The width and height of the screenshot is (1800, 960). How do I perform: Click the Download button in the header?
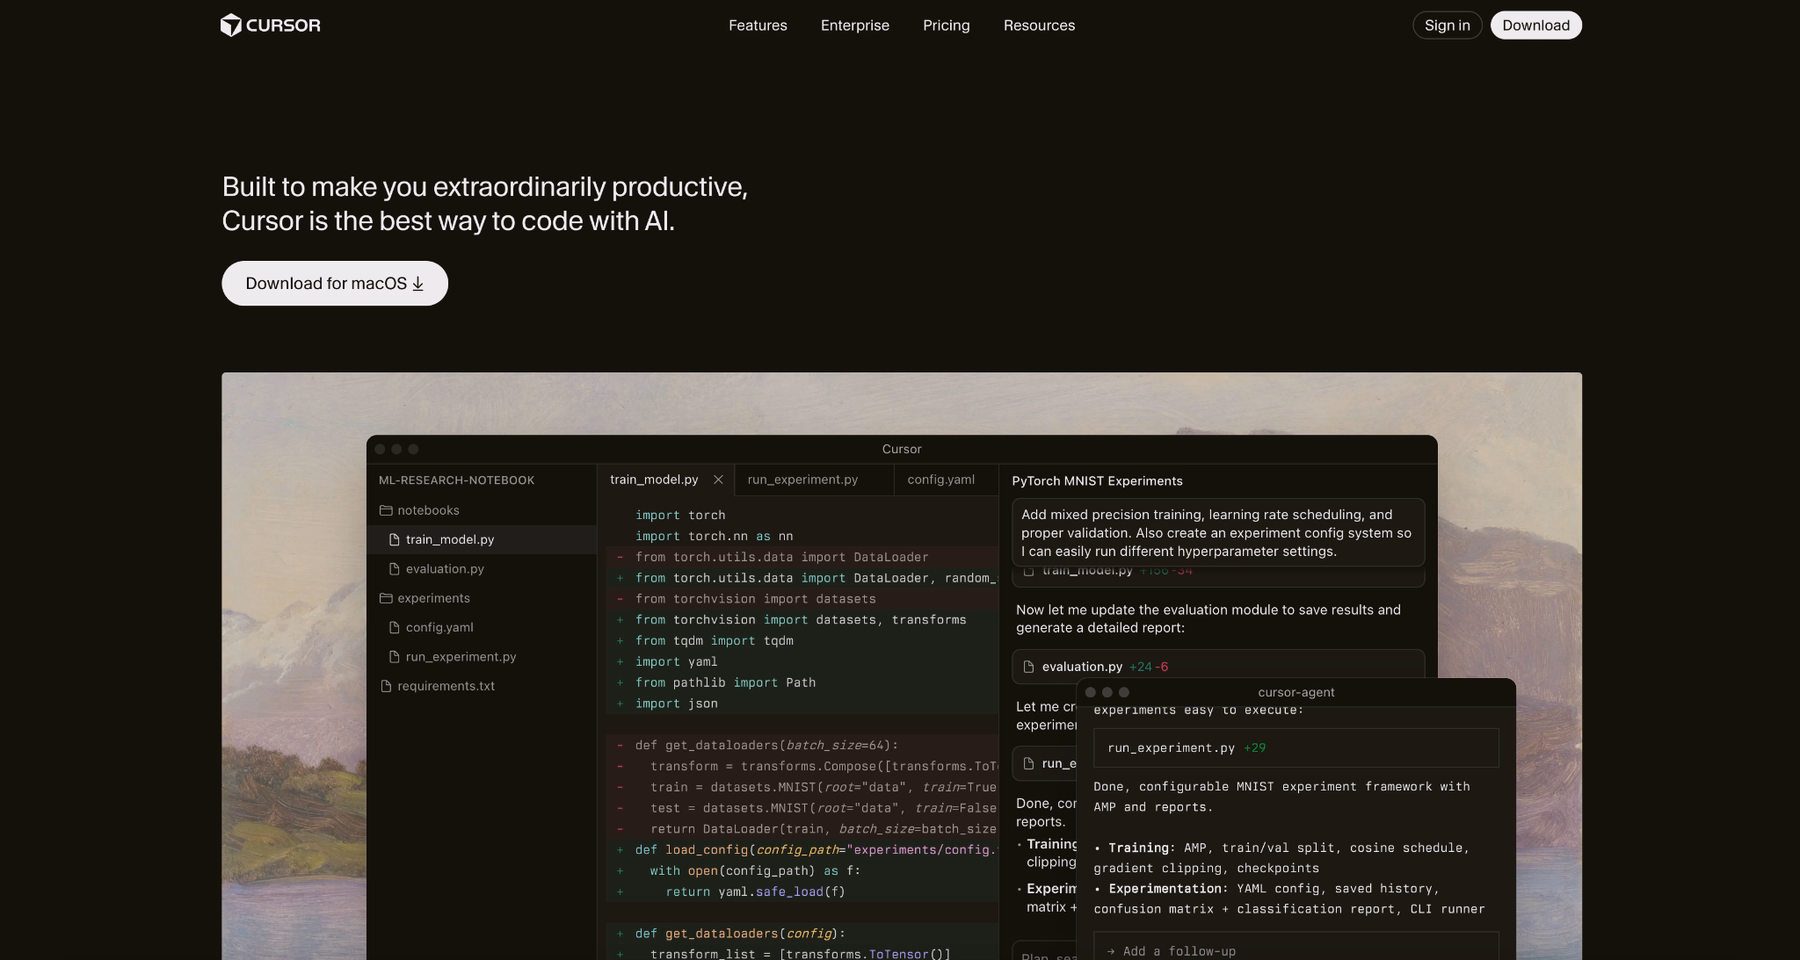pos(1536,25)
